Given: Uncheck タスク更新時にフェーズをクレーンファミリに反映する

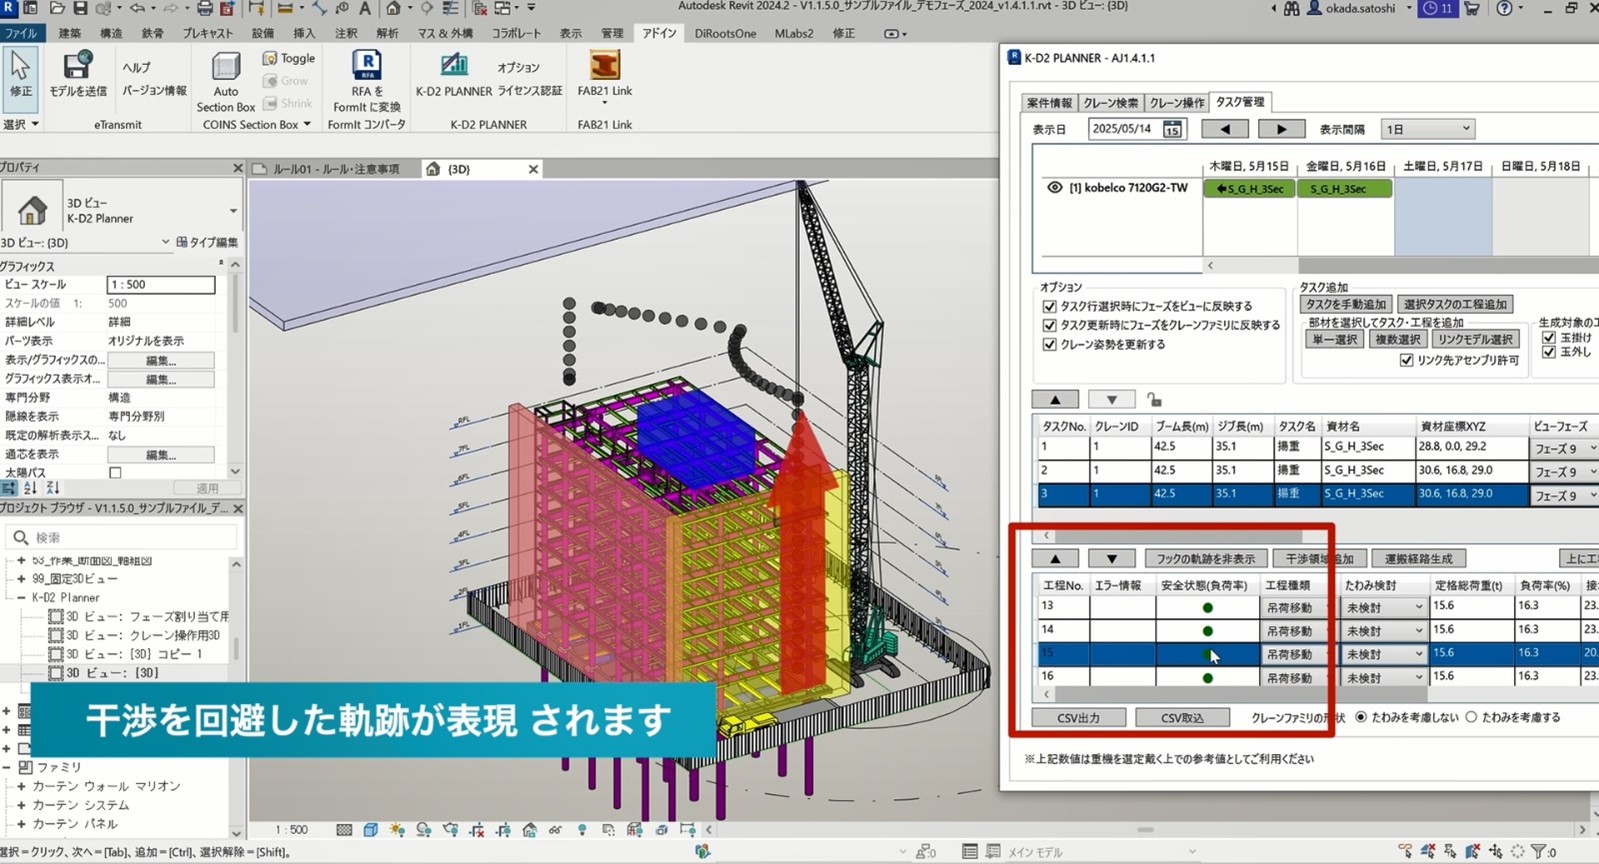Looking at the screenshot, I should click(x=1049, y=325).
